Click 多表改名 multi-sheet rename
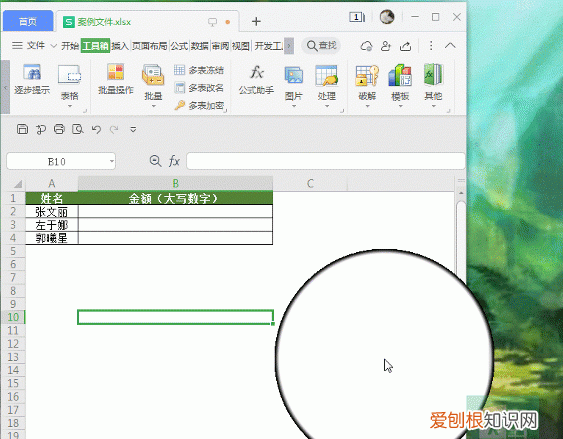 [x=199, y=88]
